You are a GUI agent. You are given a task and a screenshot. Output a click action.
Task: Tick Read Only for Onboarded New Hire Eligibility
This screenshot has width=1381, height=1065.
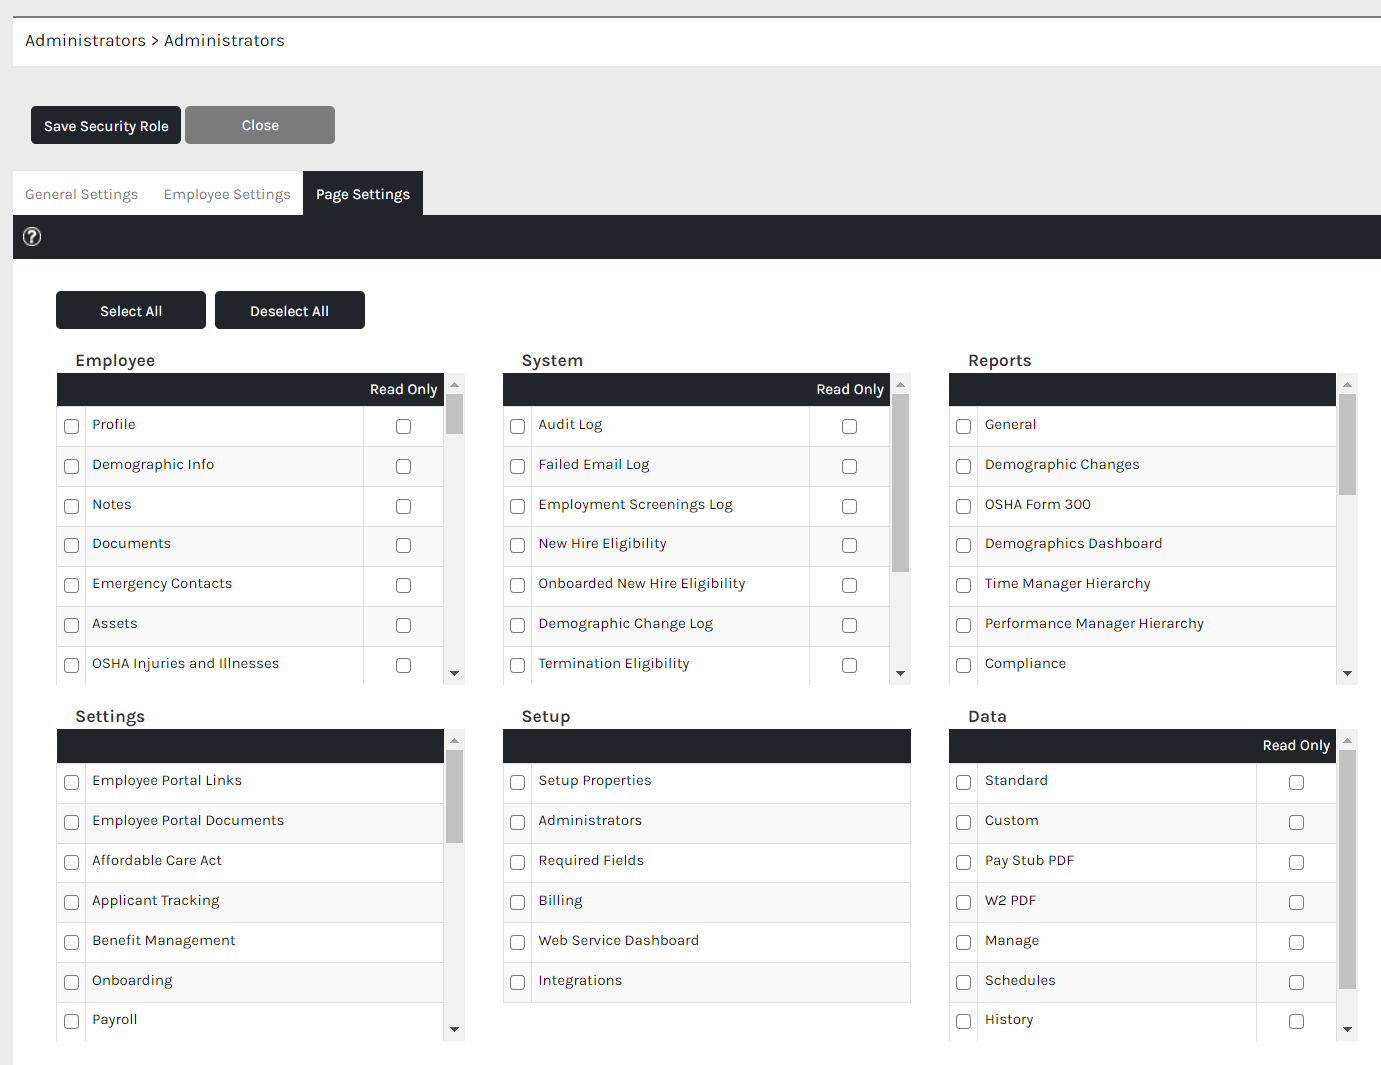coord(850,585)
